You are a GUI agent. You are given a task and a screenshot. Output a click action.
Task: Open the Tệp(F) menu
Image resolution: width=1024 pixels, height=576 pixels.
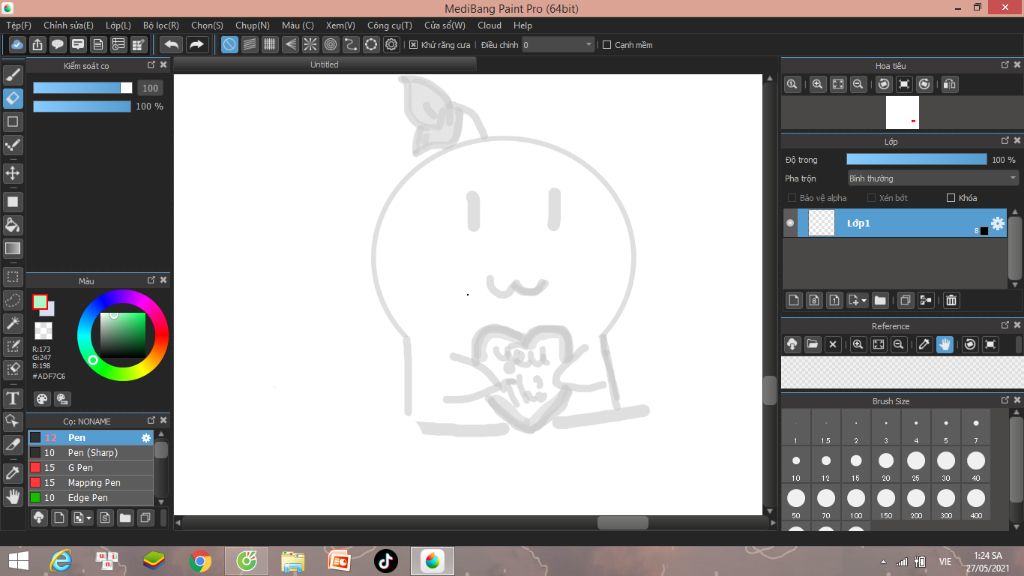point(19,25)
